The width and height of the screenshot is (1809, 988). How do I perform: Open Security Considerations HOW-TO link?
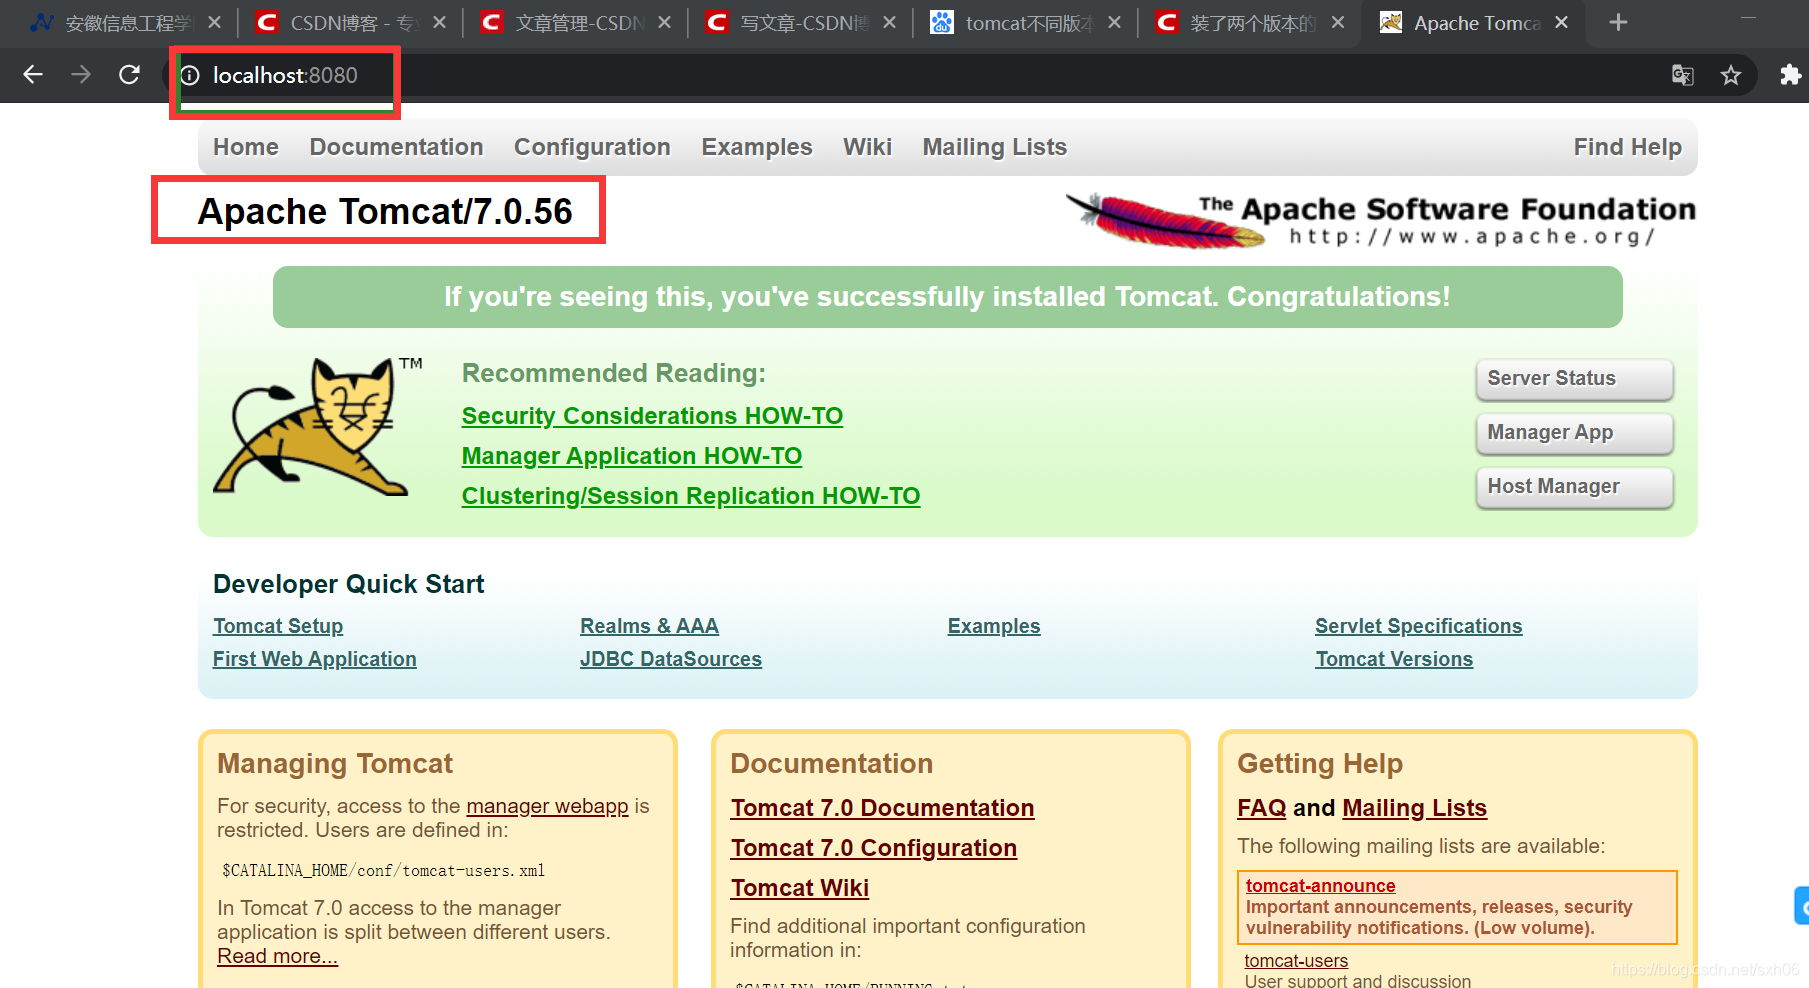[652, 416]
